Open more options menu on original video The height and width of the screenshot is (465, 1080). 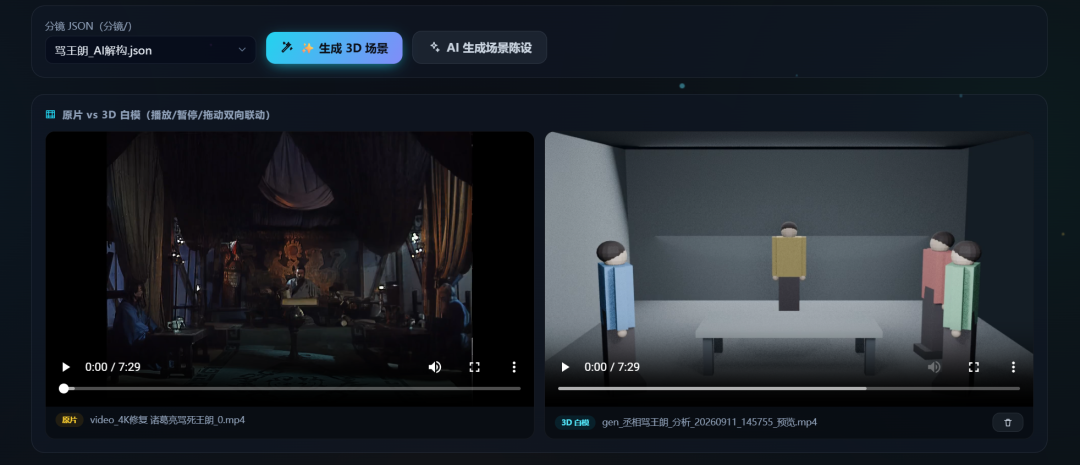coord(514,367)
